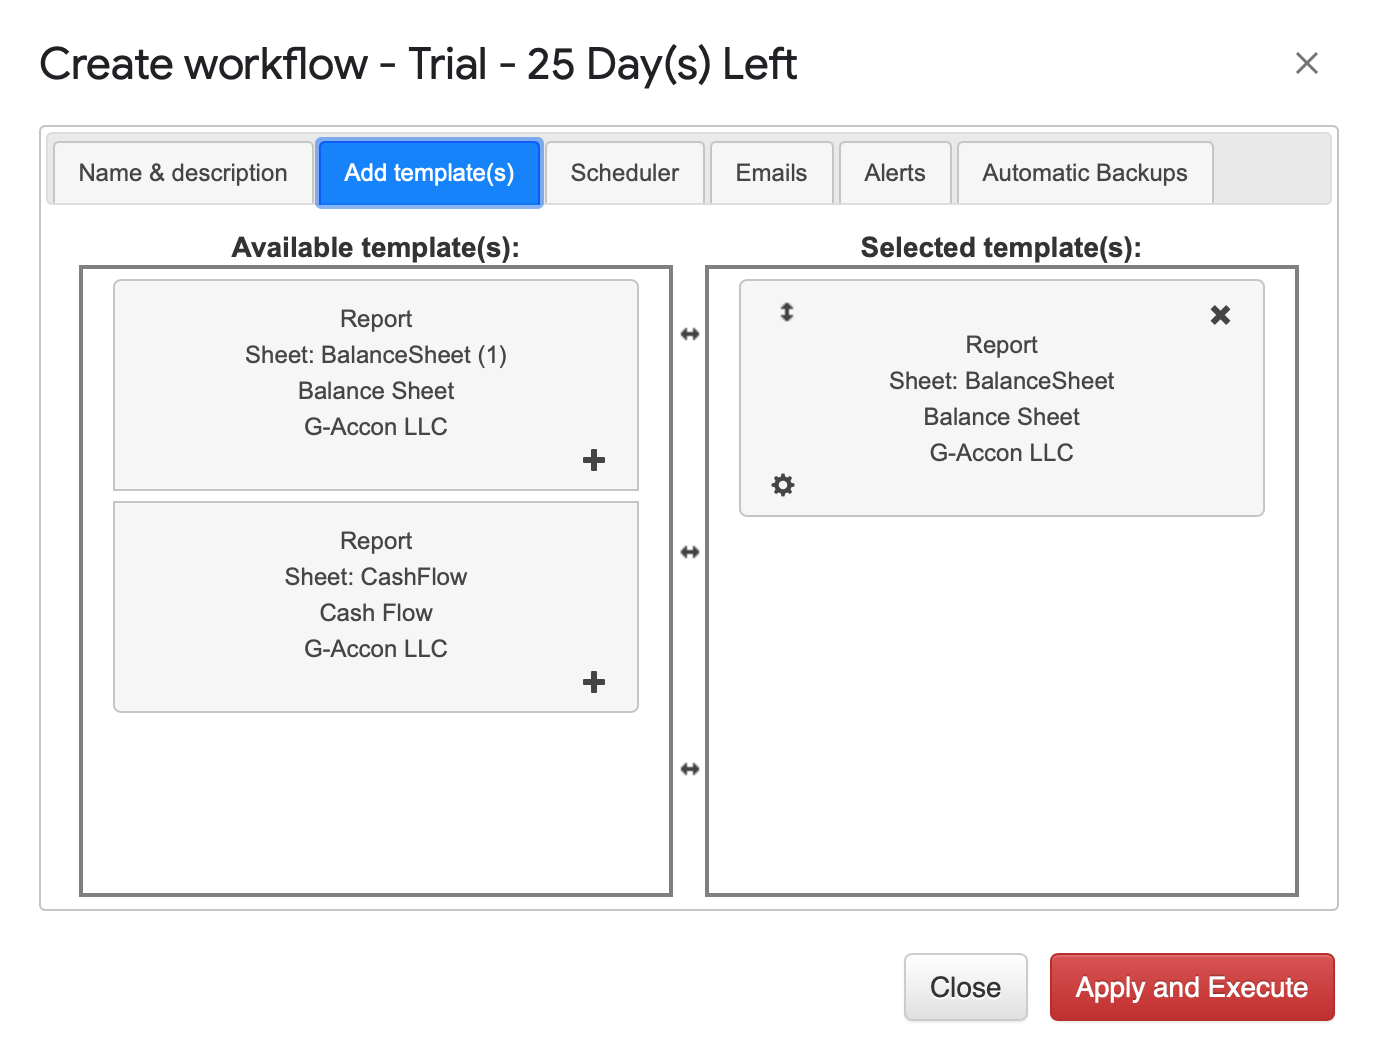Screen dimensions: 1382x1052
Task: Close the Create workflow dialog with X
Action: point(1306,63)
